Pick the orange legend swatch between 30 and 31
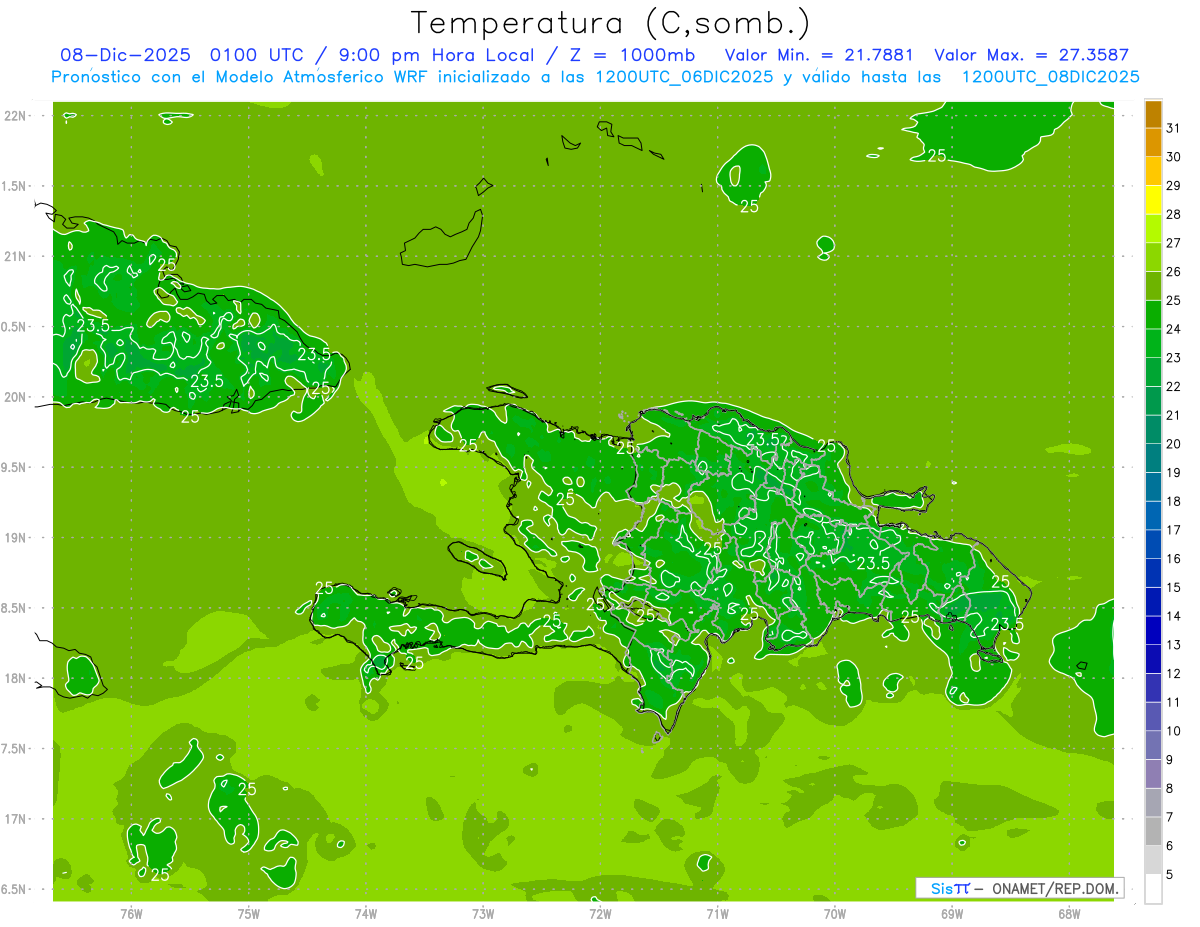The width and height of the screenshot is (1200, 927). pyautogui.click(x=1153, y=143)
